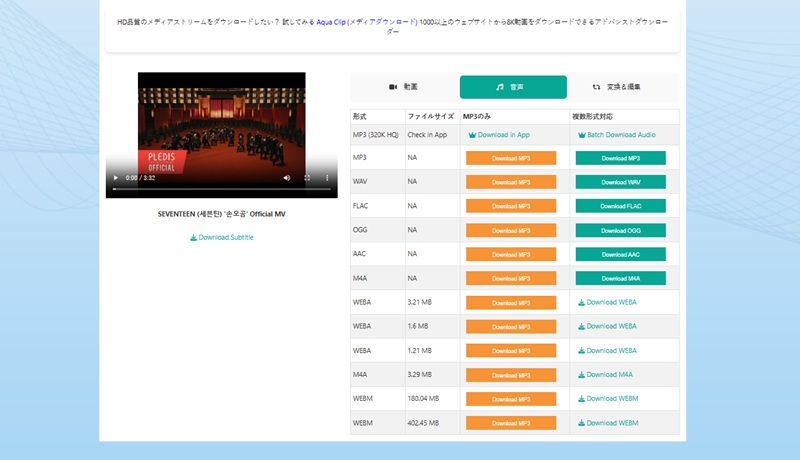Click the Download Subtitle link
The image size is (800, 460).
pyautogui.click(x=221, y=237)
